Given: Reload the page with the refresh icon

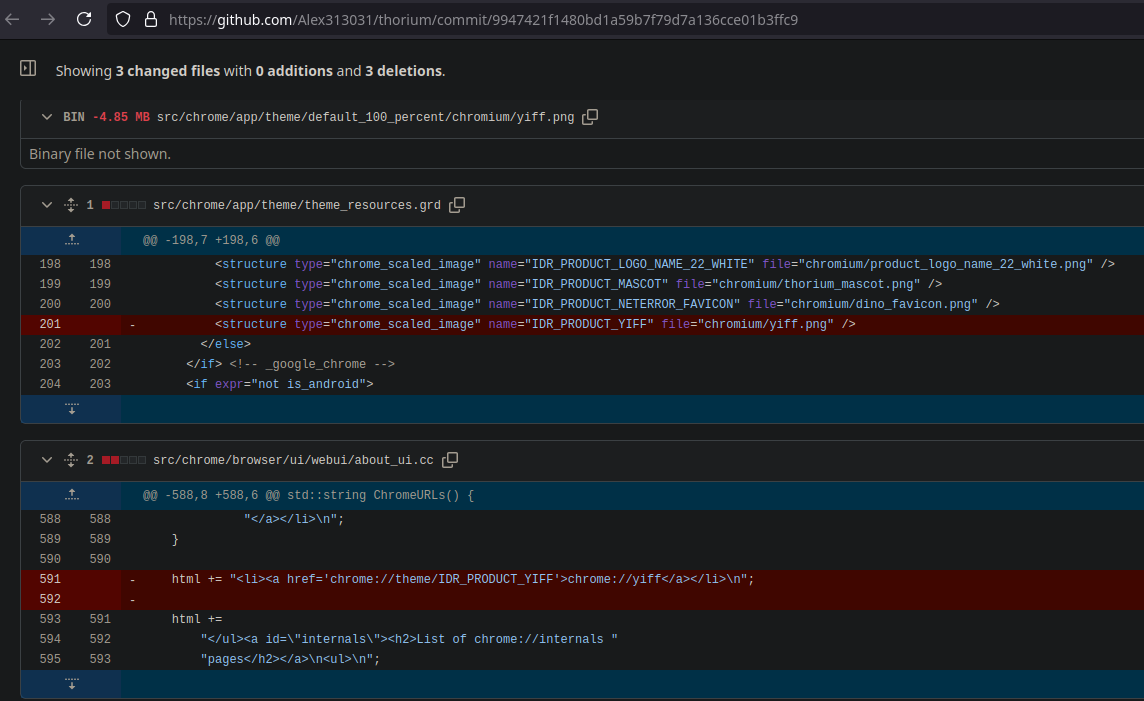Looking at the screenshot, I should click(84, 20).
